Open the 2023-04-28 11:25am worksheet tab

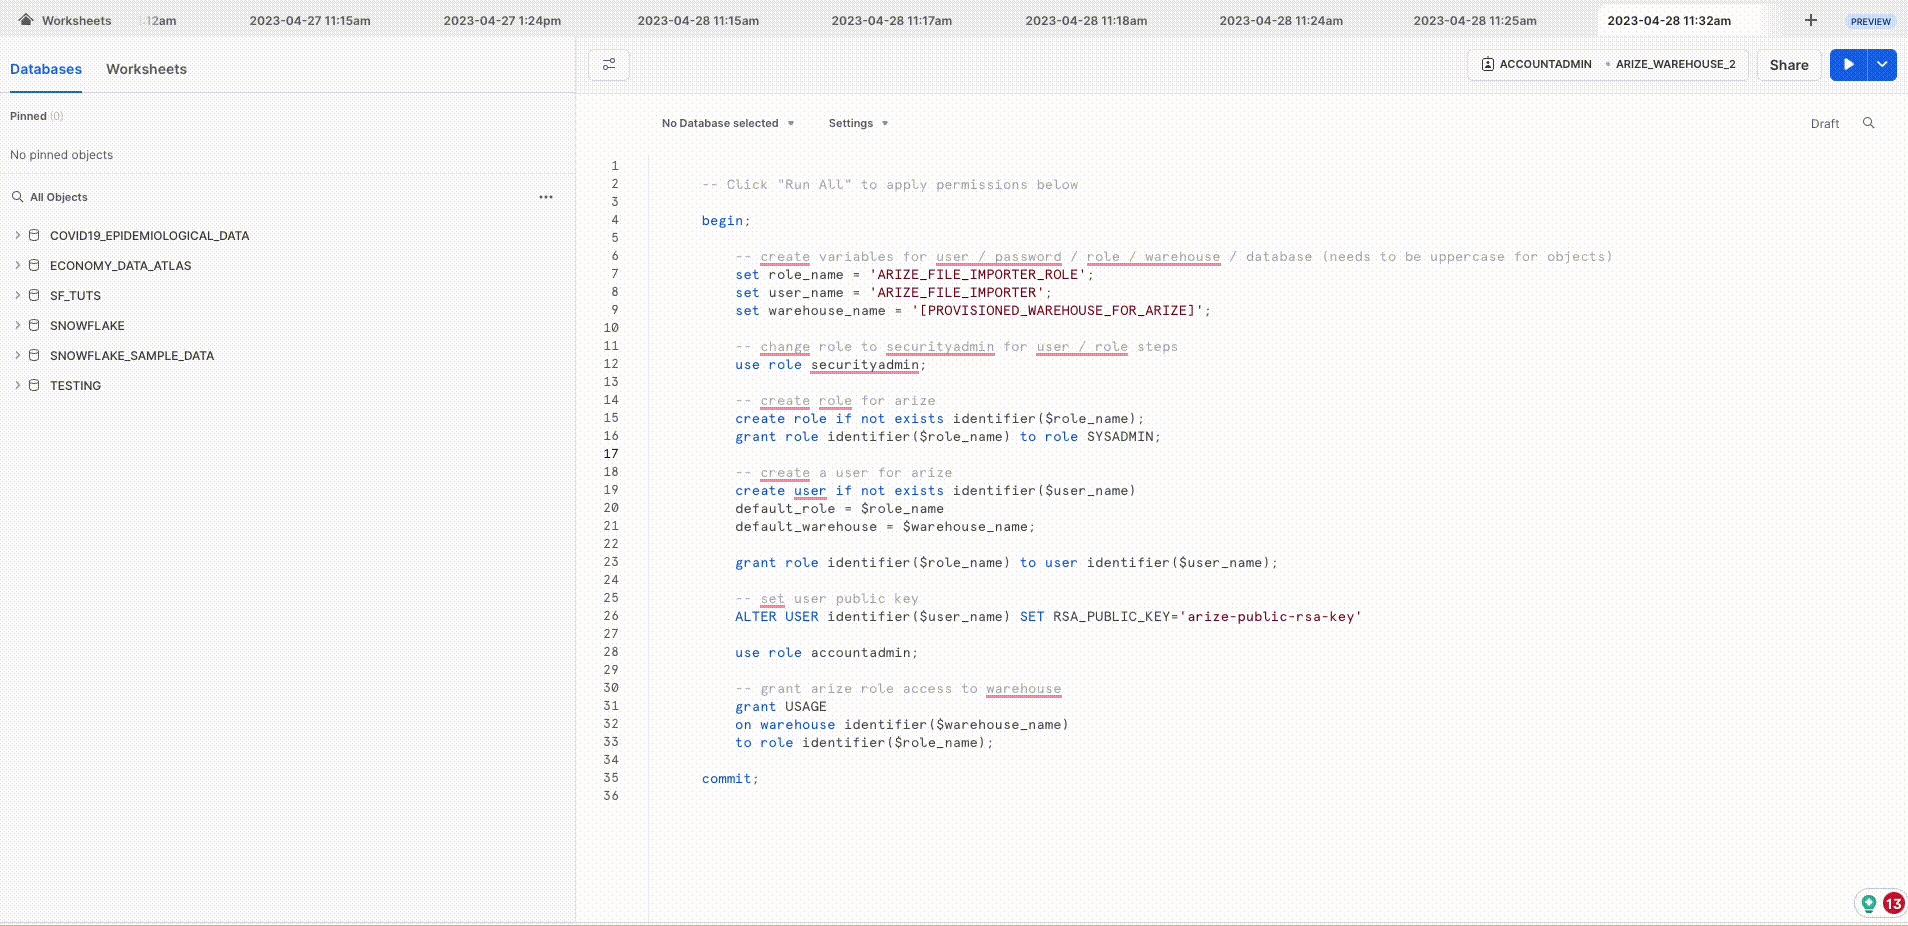(x=1475, y=20)
